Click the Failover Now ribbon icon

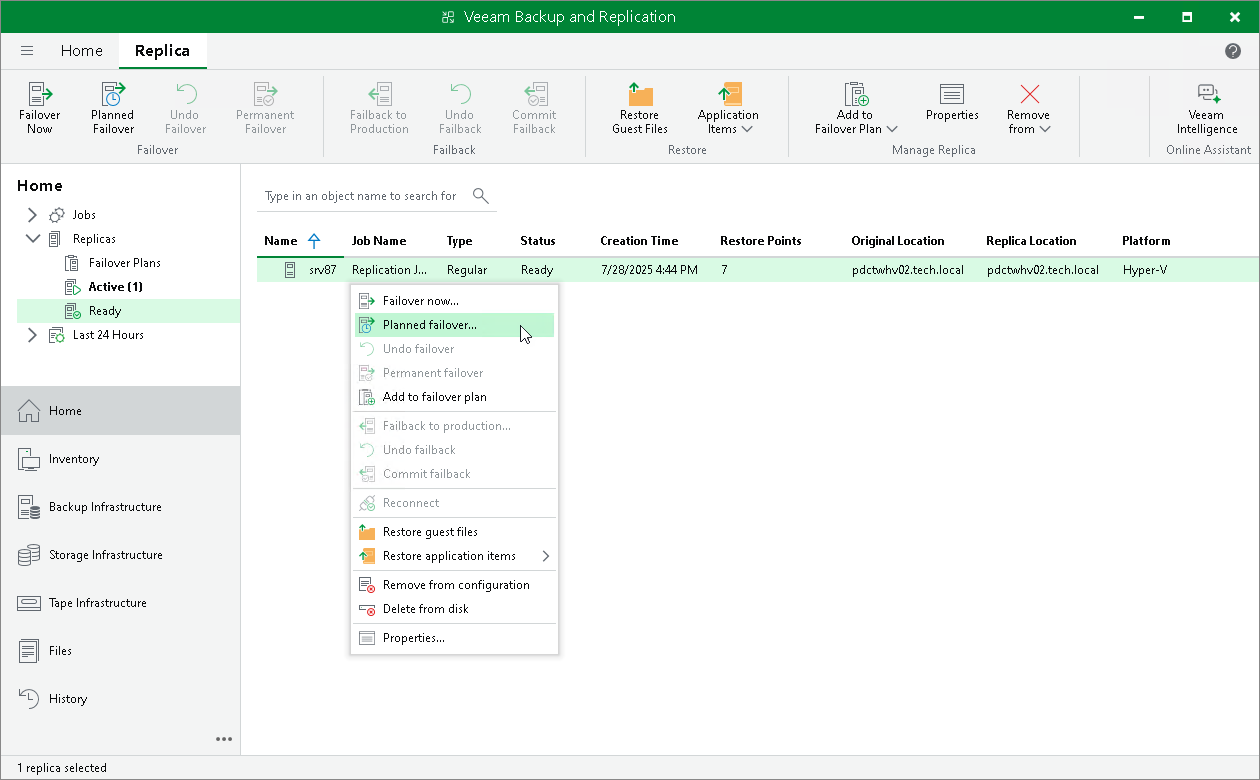[x=40, y=108]
